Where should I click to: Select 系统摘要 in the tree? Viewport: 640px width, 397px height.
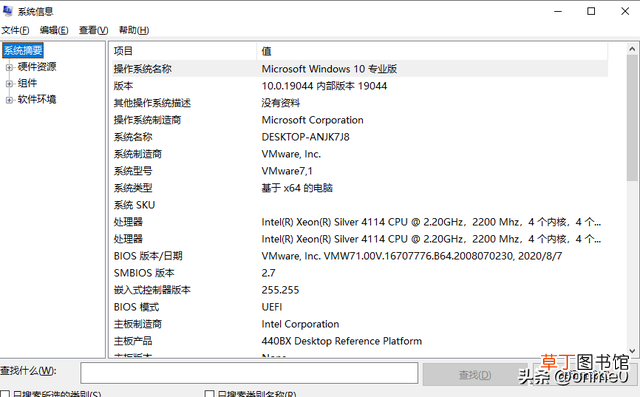[x=23, y=51]
